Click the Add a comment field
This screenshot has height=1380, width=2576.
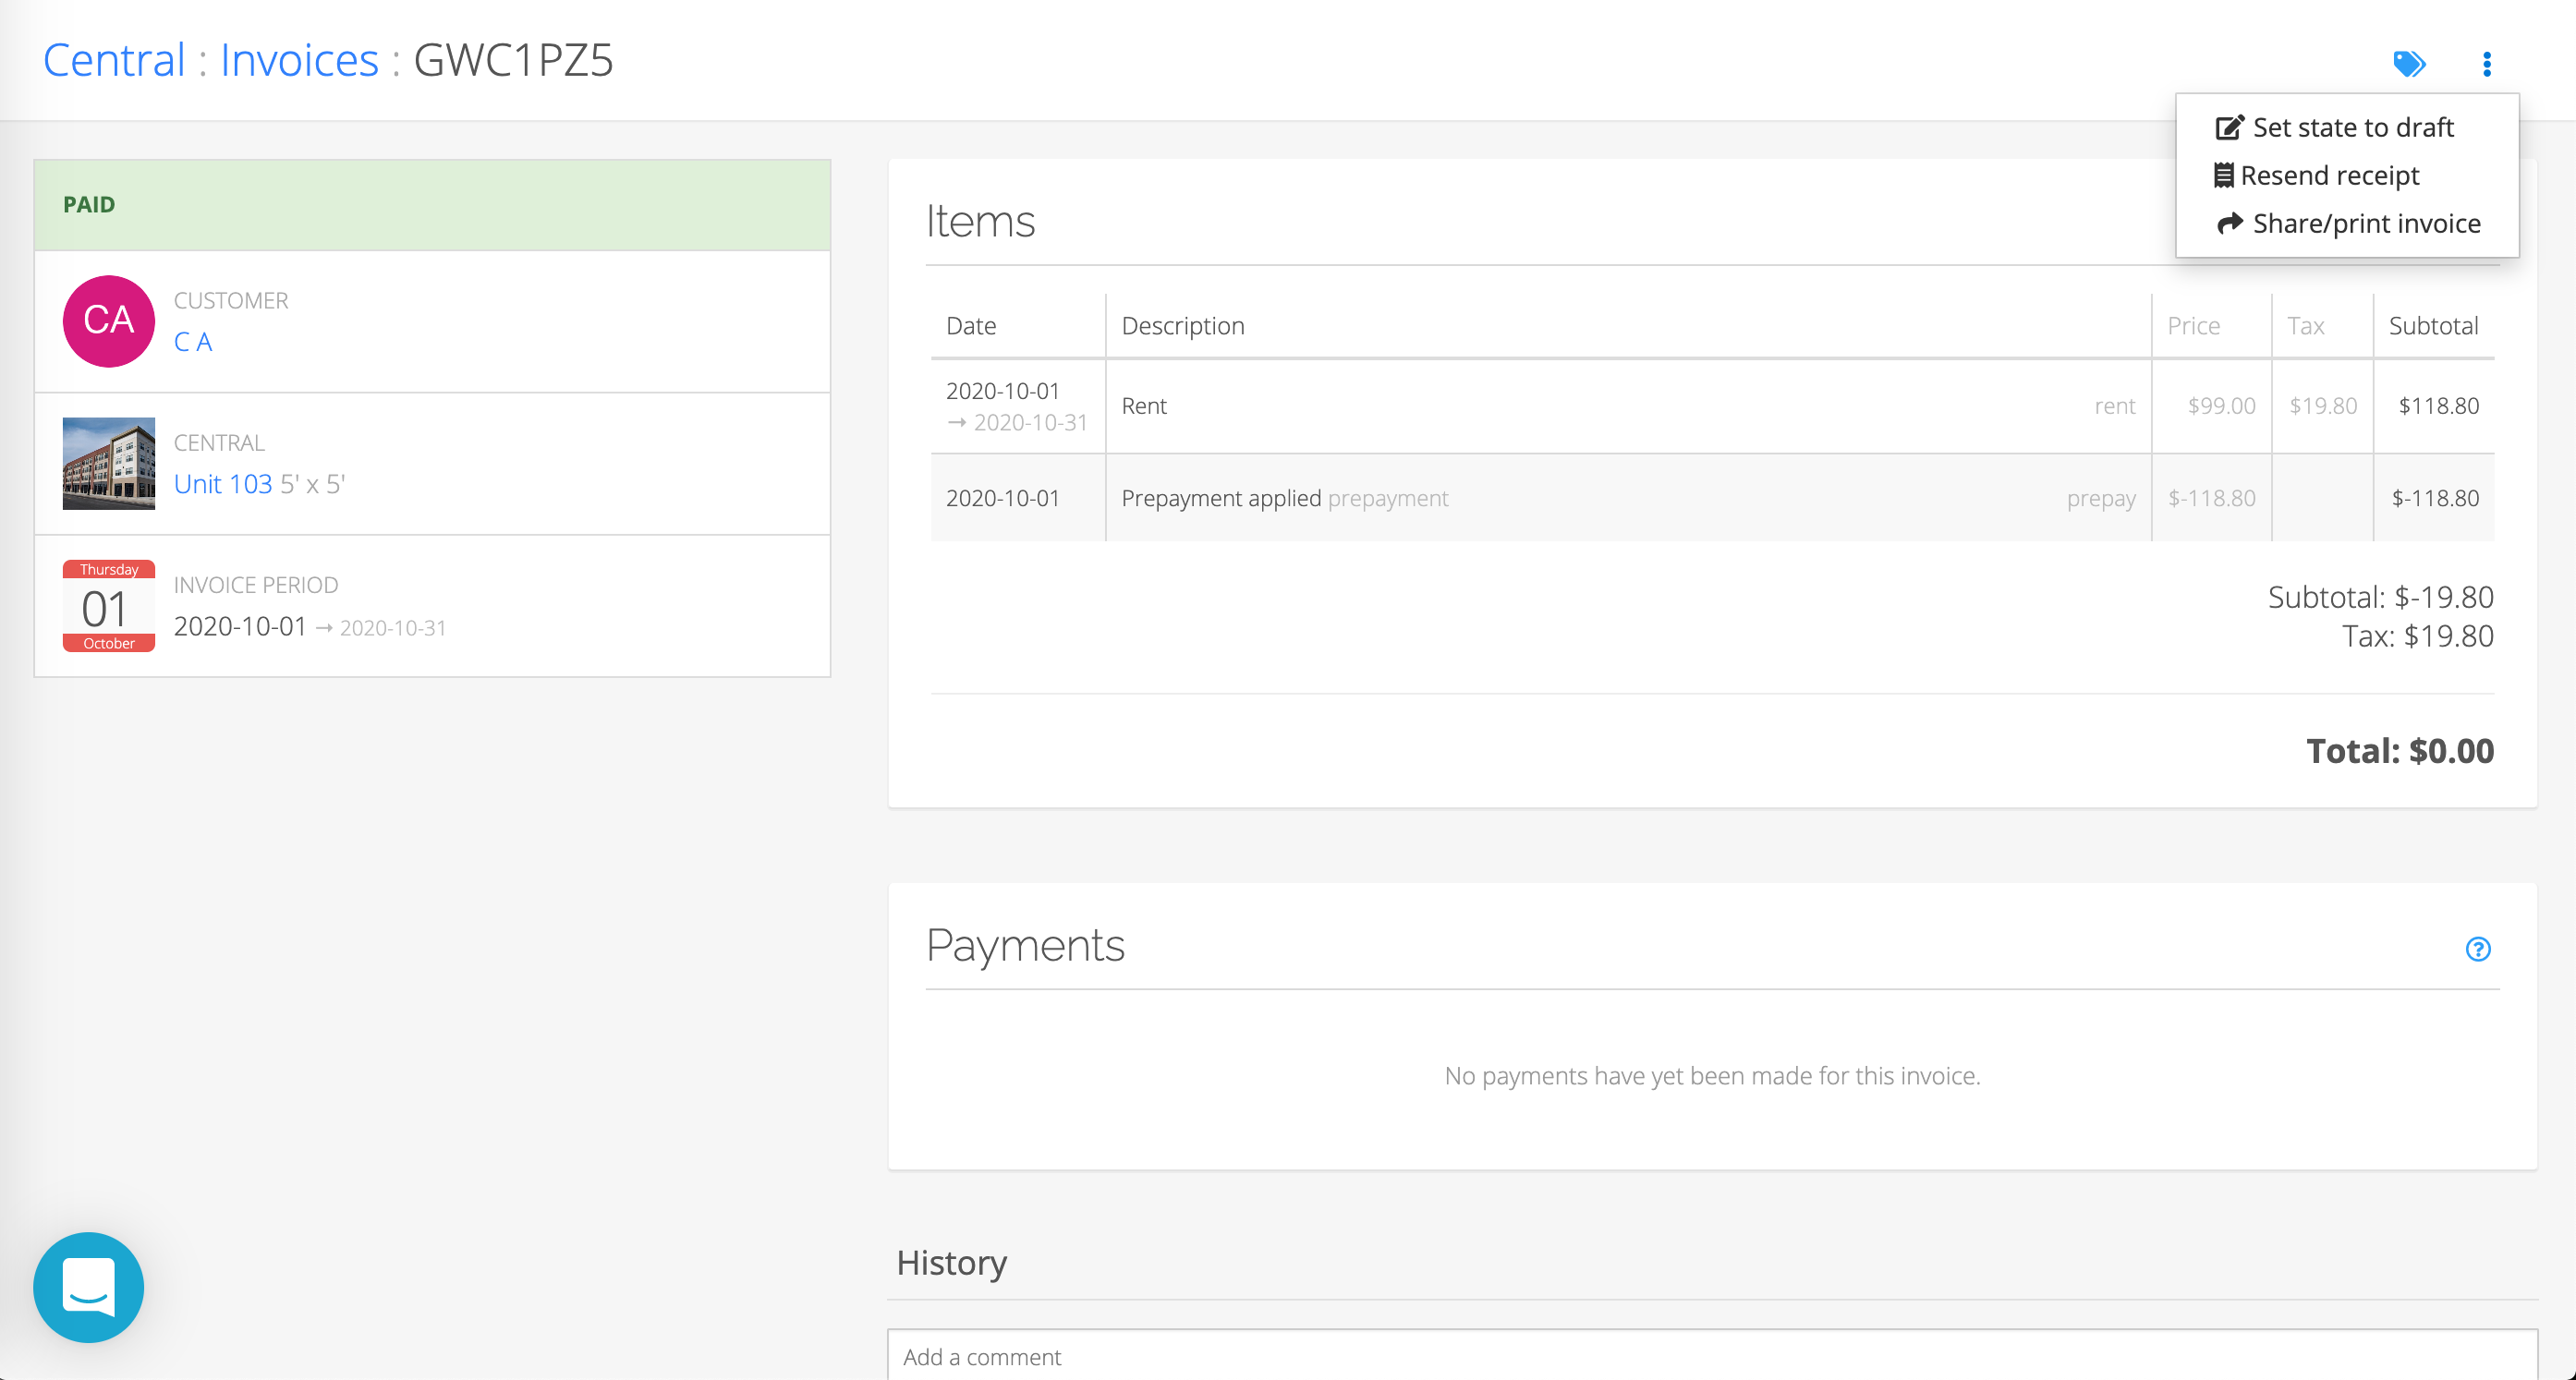(1710, 1356)
